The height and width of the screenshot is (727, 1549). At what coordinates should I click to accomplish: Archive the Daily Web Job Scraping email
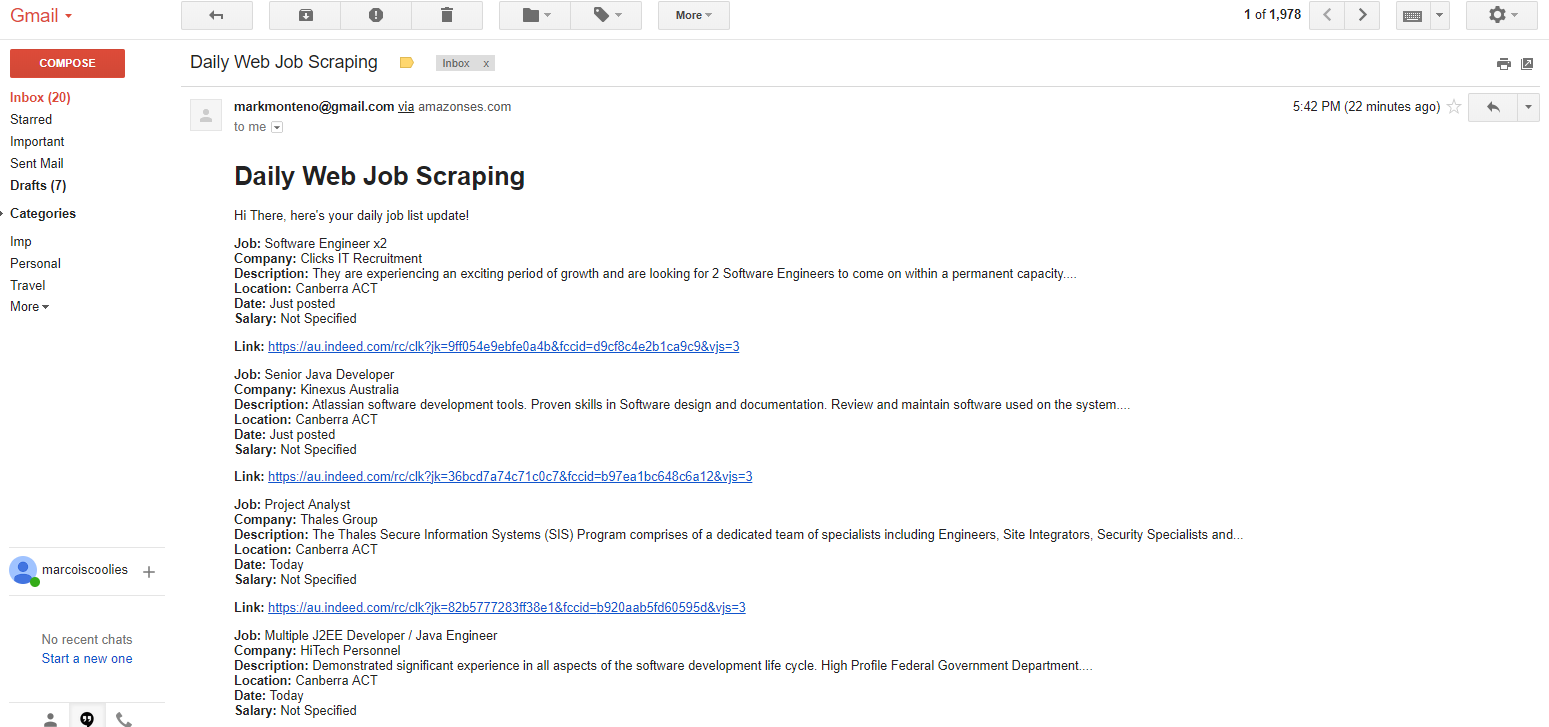click(304, 15)
